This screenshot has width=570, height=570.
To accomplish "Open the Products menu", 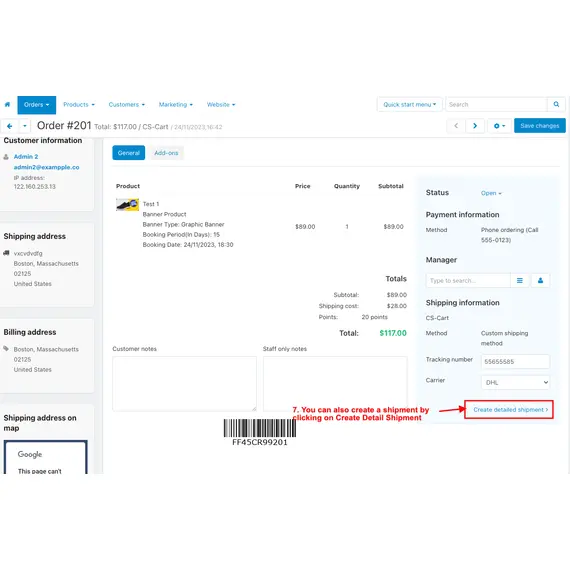I will (x=79, y=105).
